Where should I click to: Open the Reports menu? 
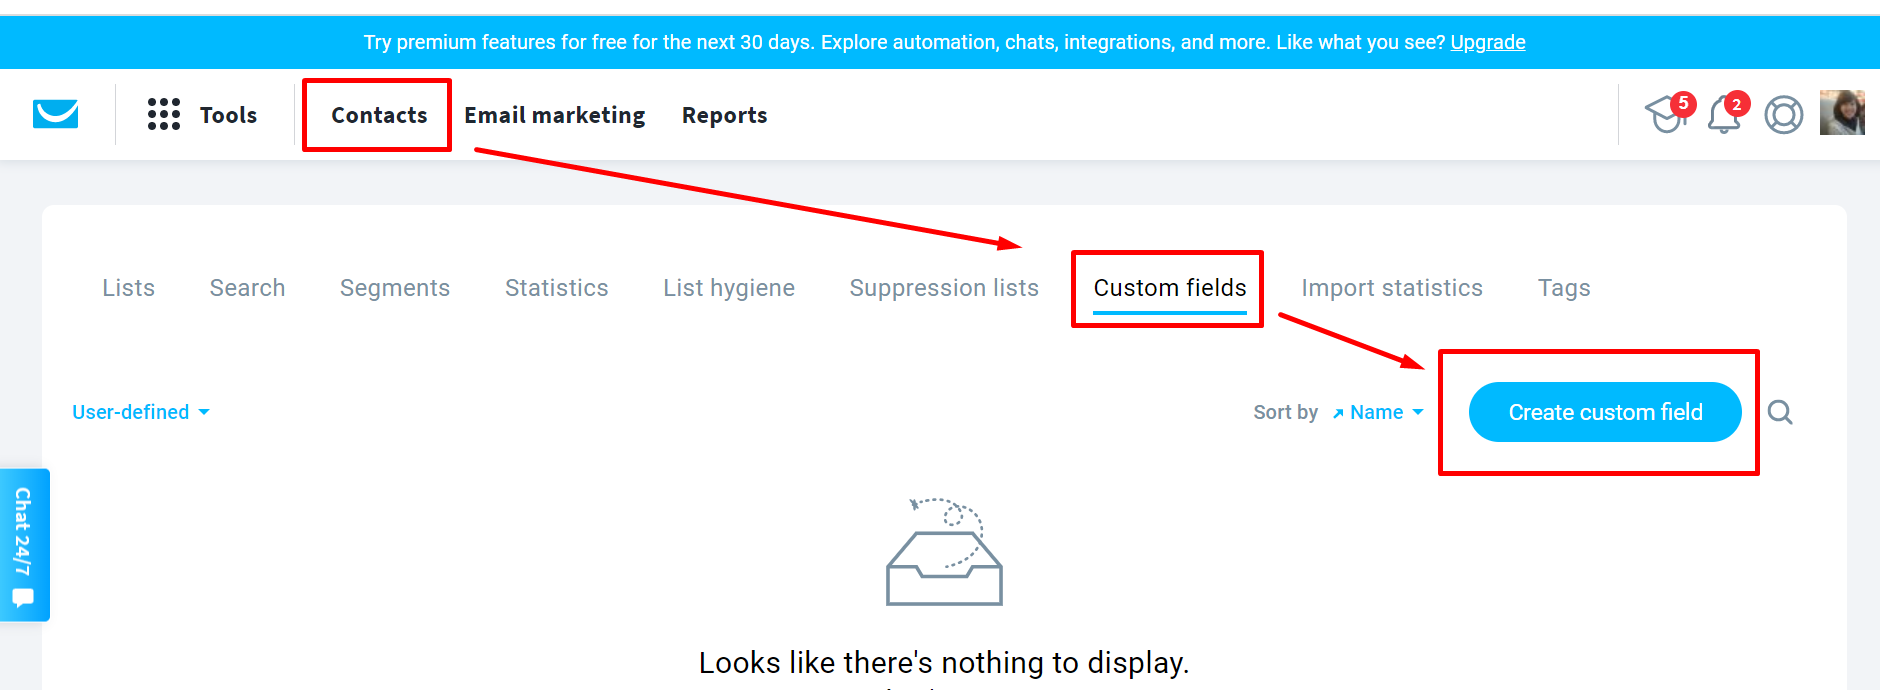coord(724,115)
